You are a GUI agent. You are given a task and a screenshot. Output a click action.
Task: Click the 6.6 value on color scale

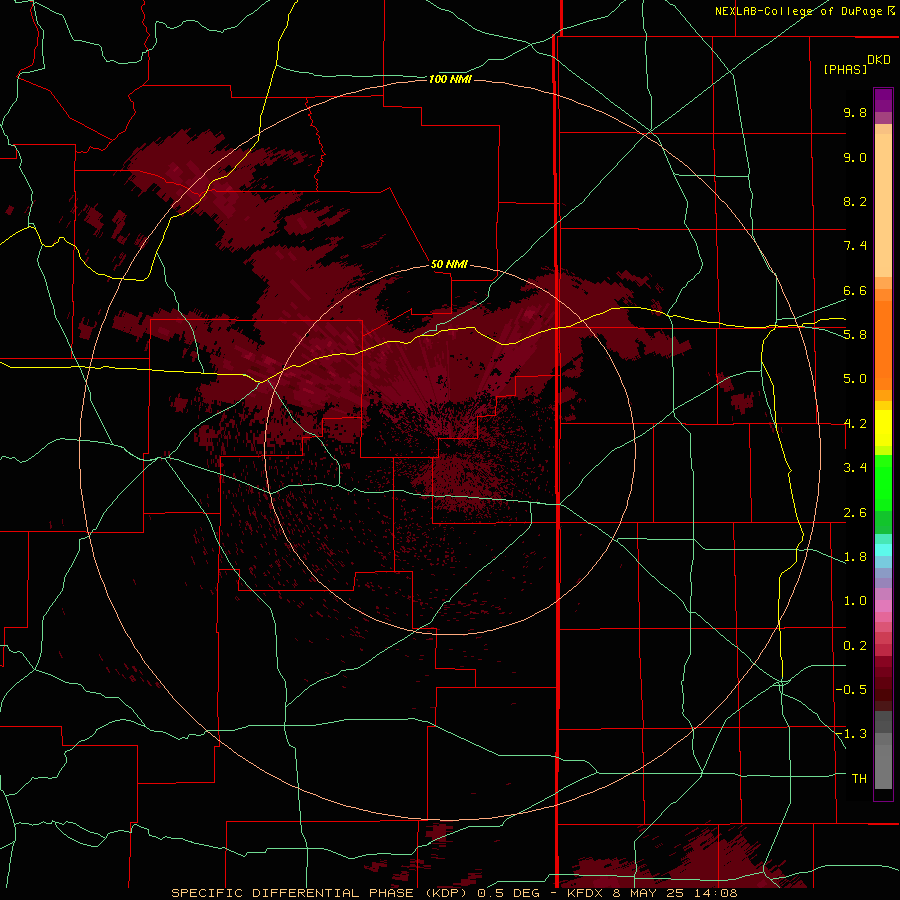pyautogui.click(x=855, y=290)
